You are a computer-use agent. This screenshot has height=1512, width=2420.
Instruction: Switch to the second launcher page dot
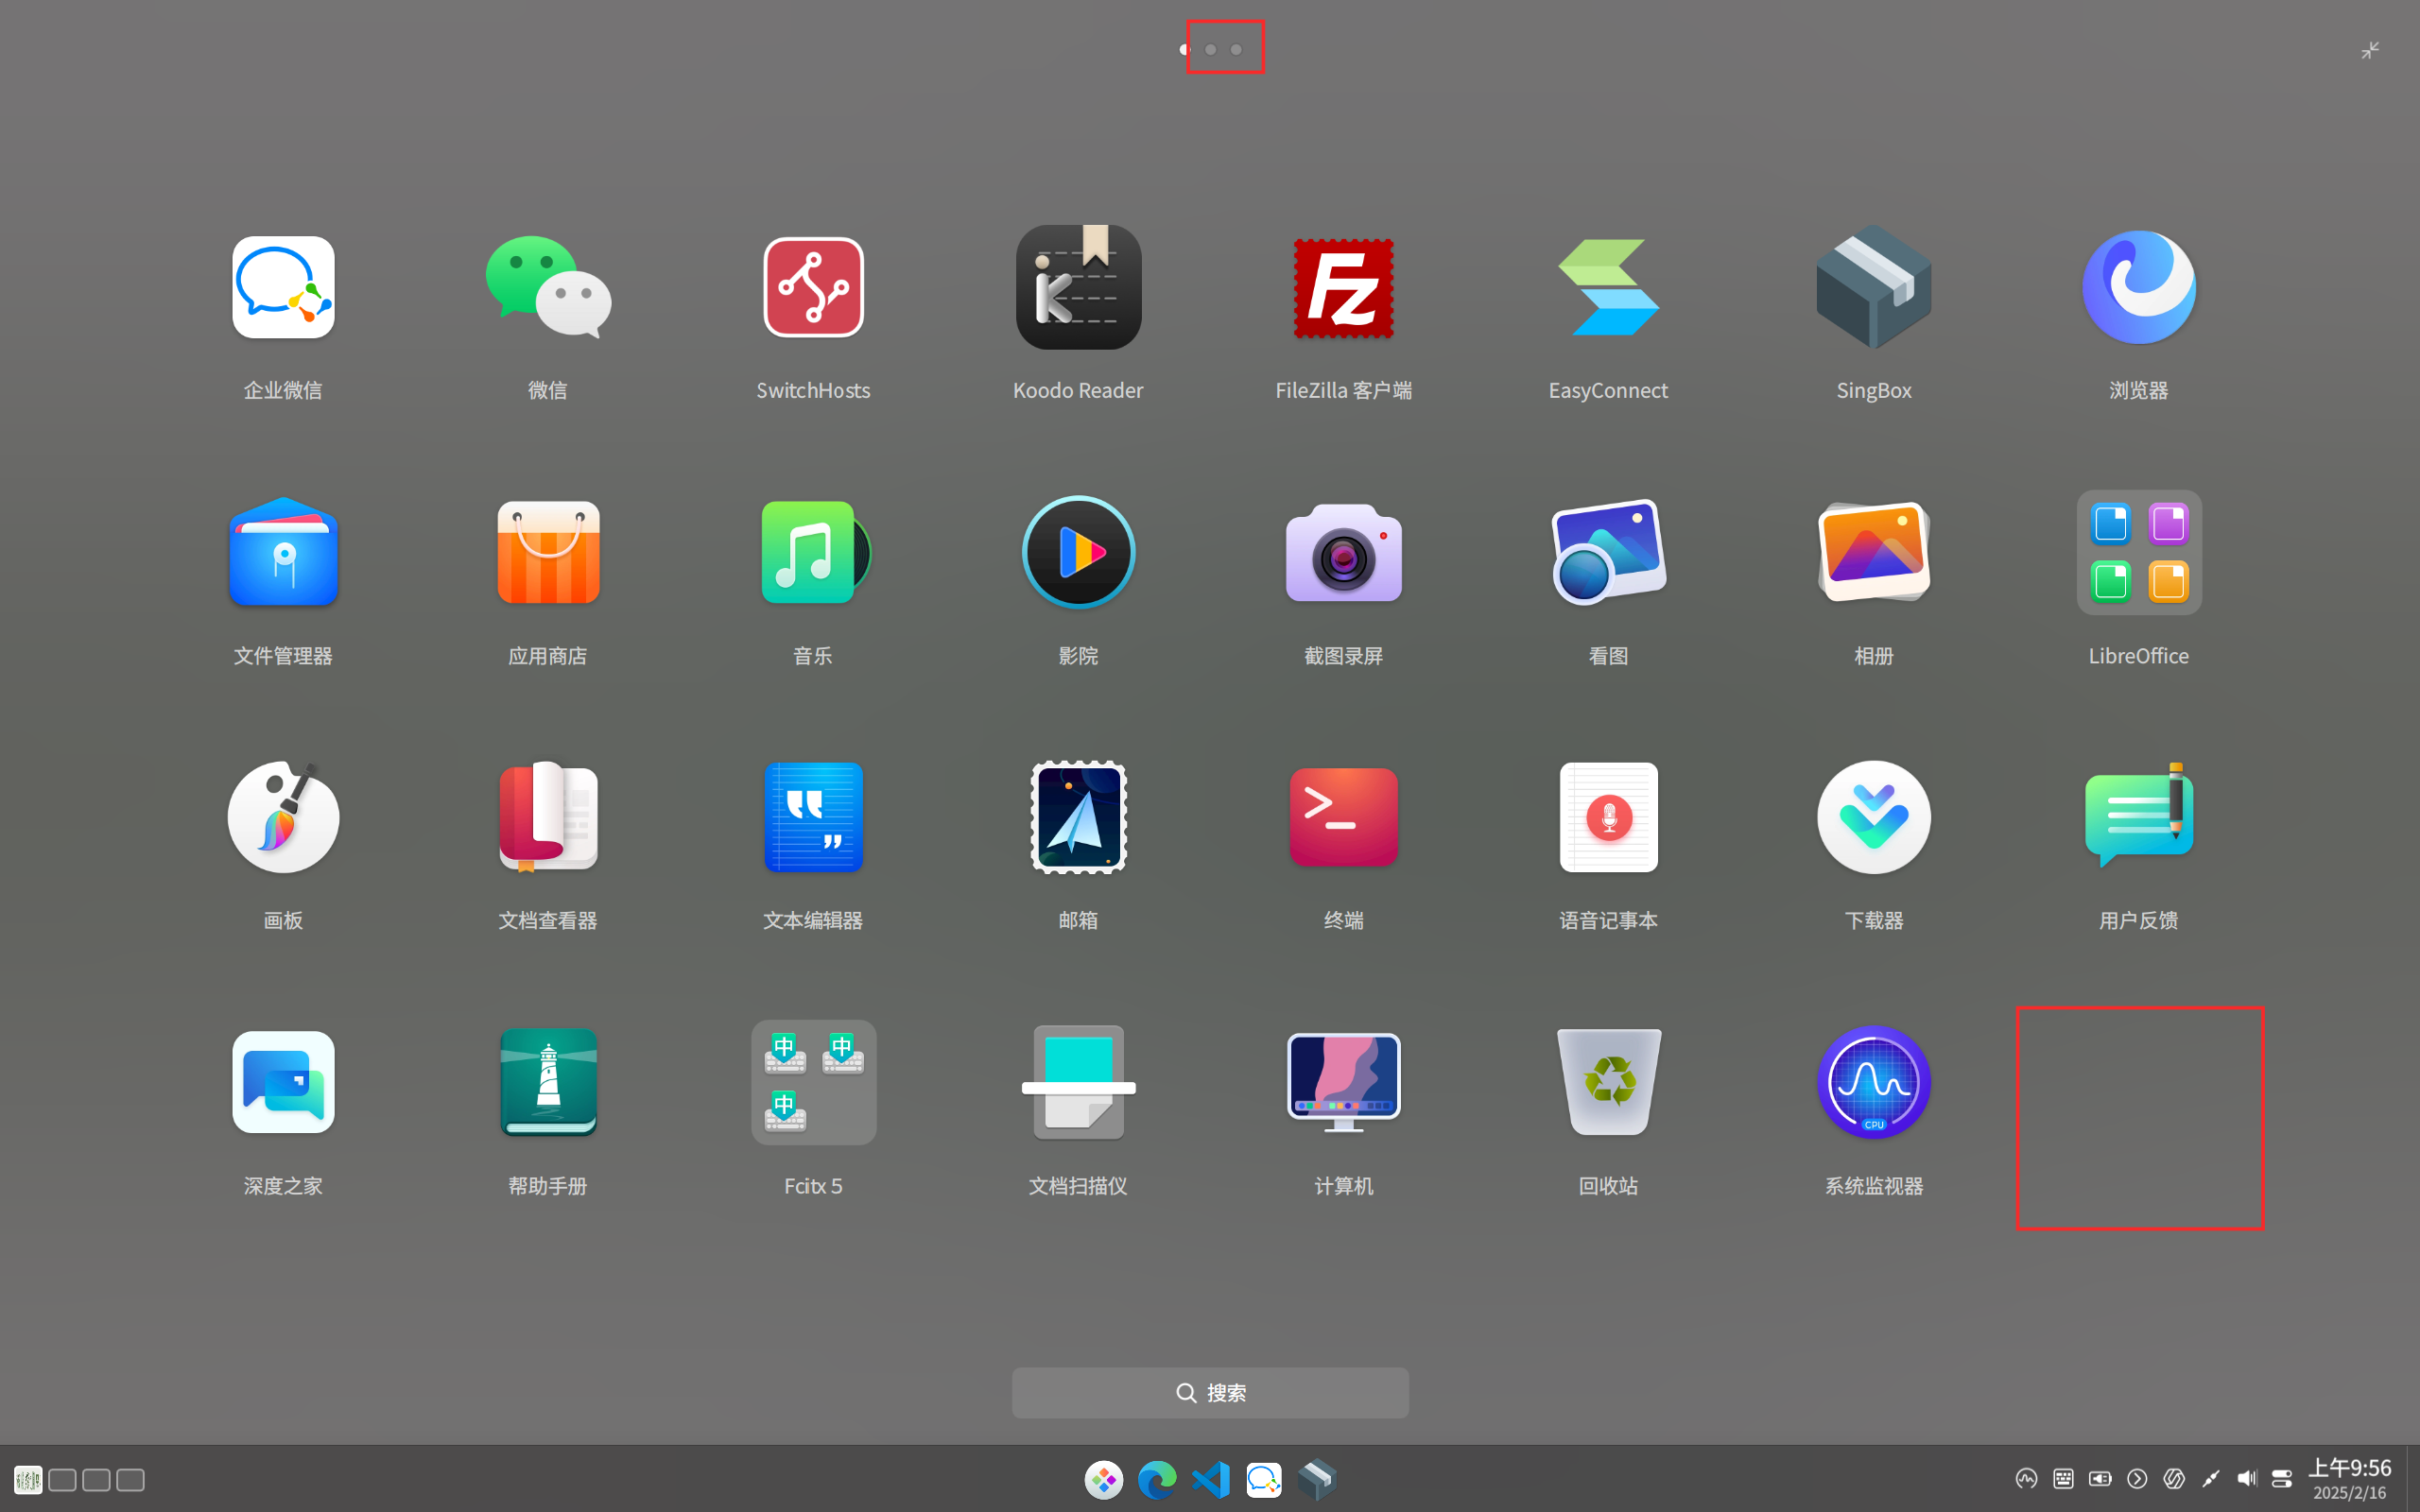click(x=1210, y=49)
